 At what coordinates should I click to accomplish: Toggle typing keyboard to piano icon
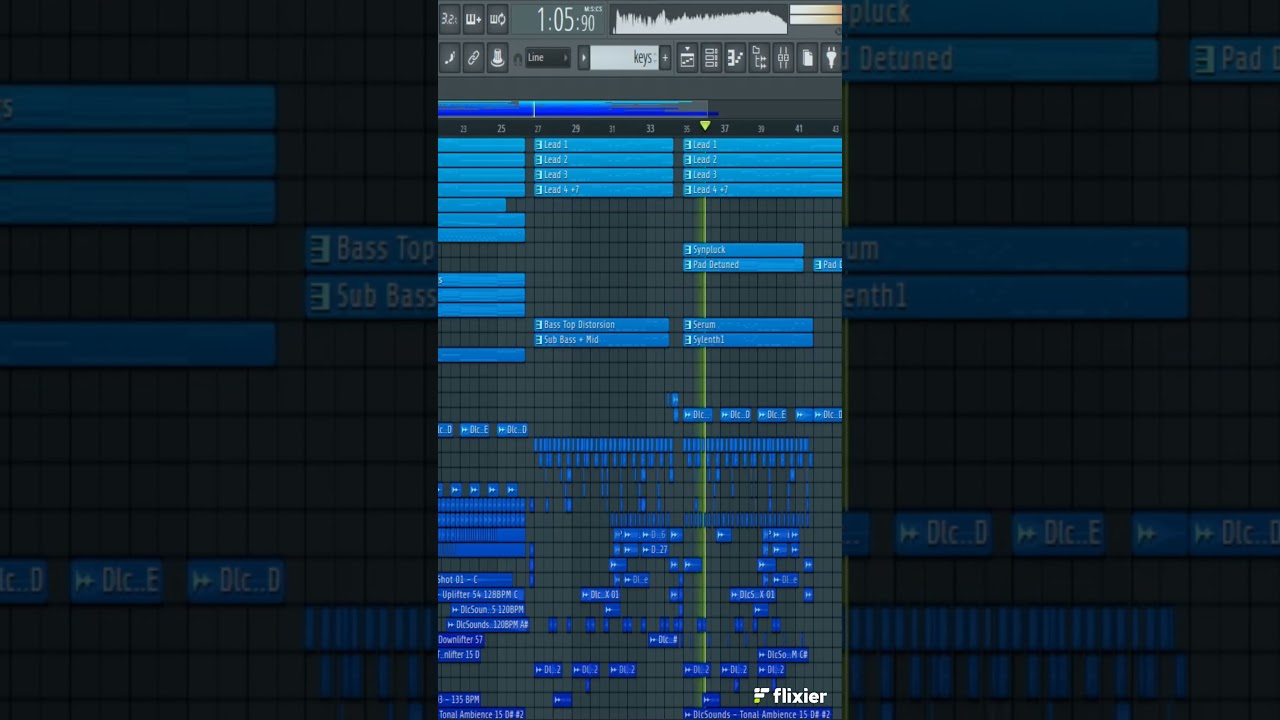click(x=450, y=58)
